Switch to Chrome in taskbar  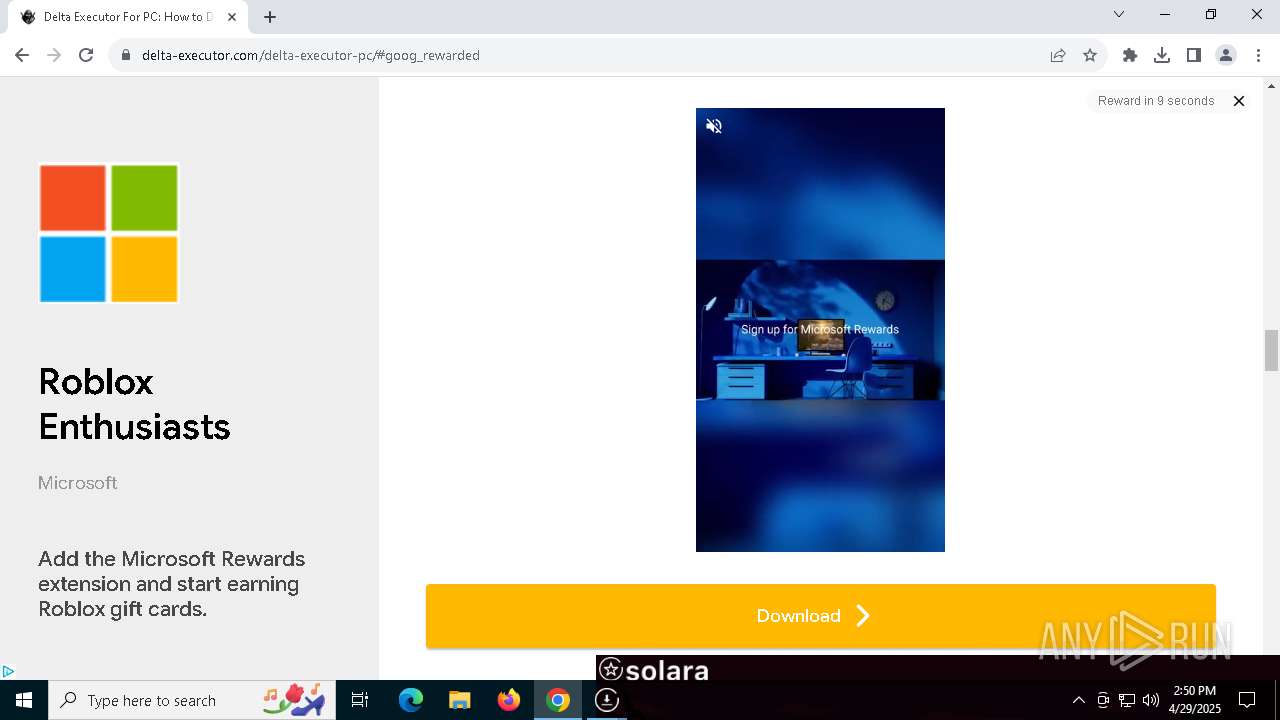pos(558,700)
